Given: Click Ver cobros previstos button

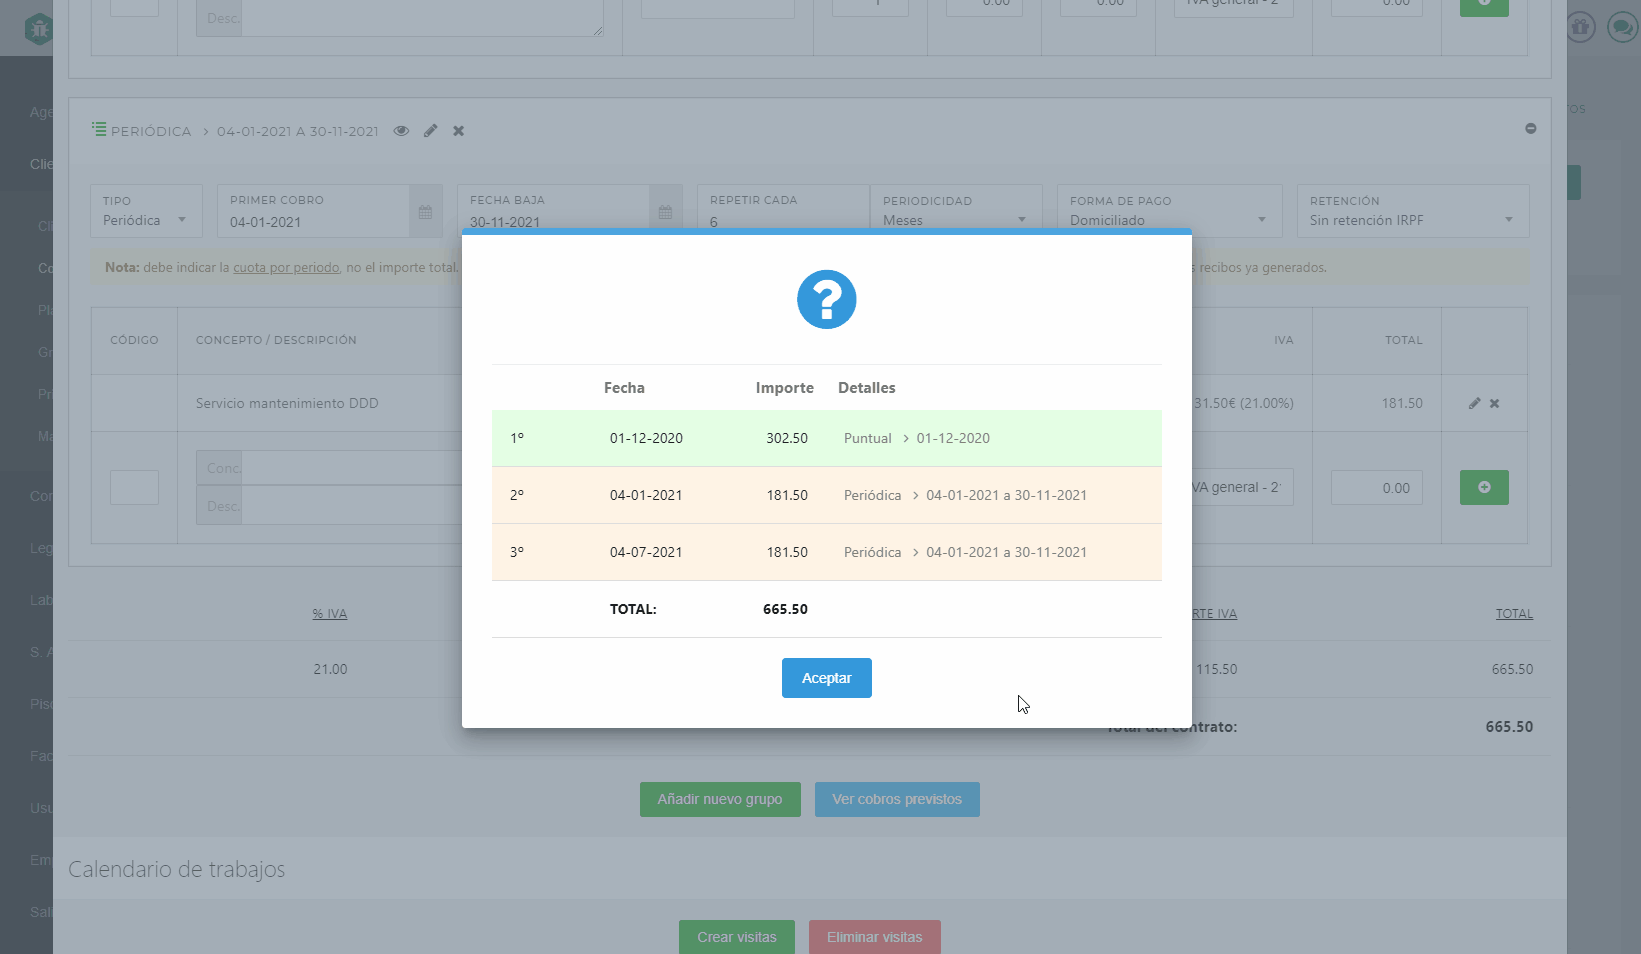Looking at the screenshot, I should (x=897, y=799).
